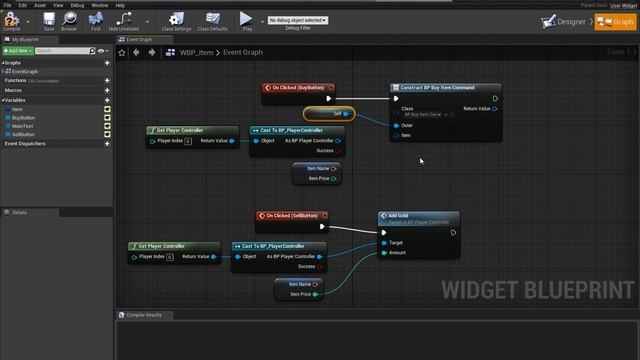
Task: Open Class dropdown on Construct node
Action: tap(423, 115)
